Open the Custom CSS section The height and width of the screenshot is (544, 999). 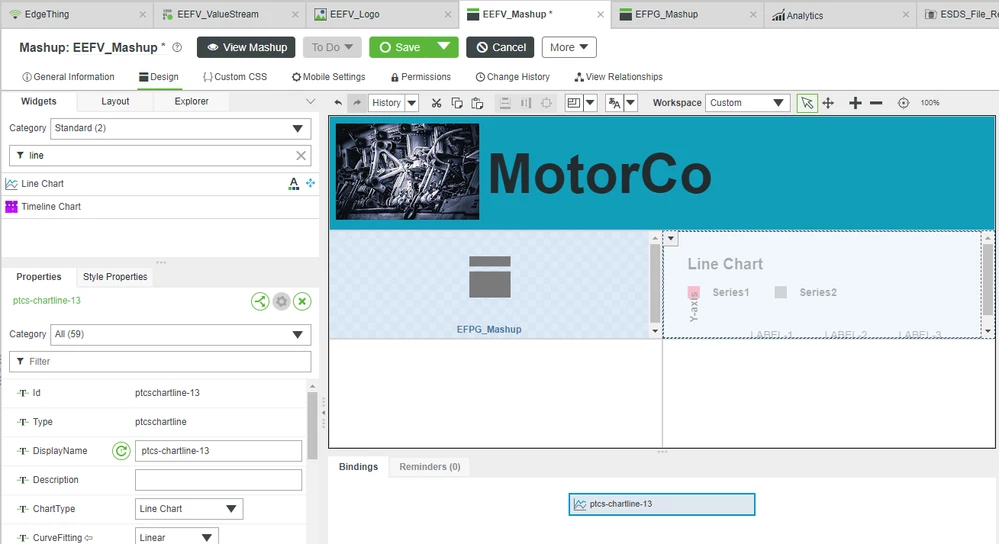pyautogui.click(x=234, y=76)
